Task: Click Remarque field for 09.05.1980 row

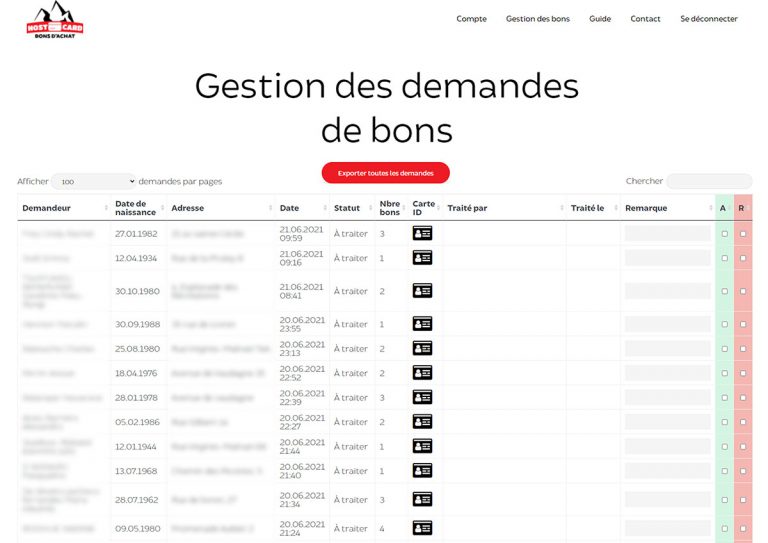Action: 667,528
